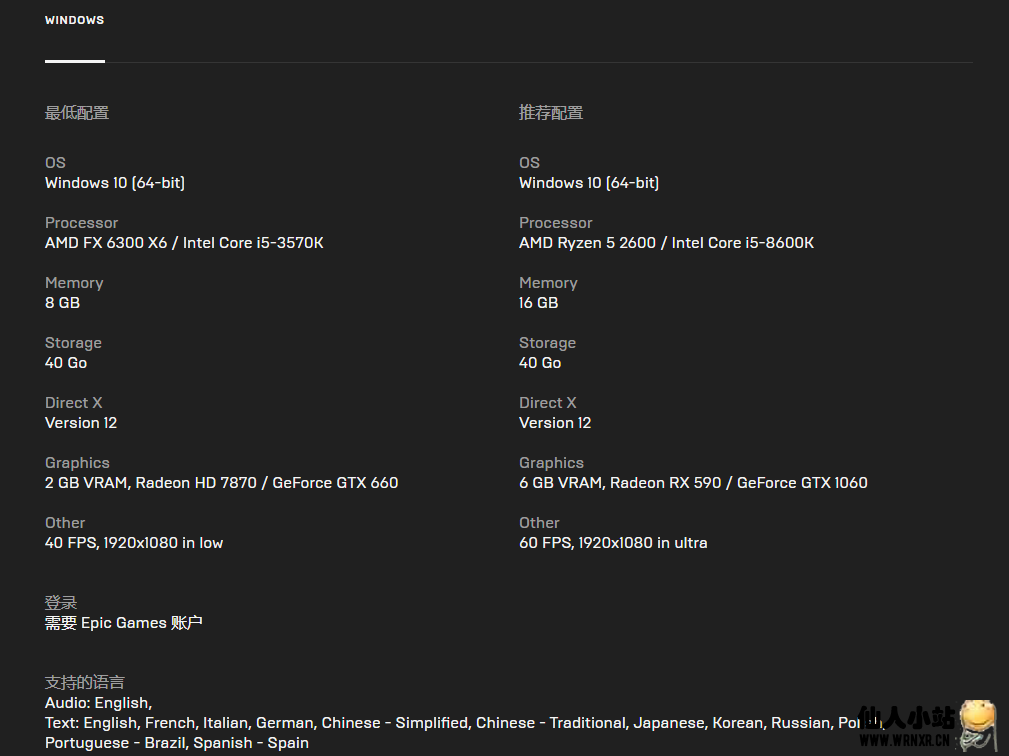1009x756 pixels.
Task: Click the "Graphics" label under 最低配置
Action: [x=77, y=463]
